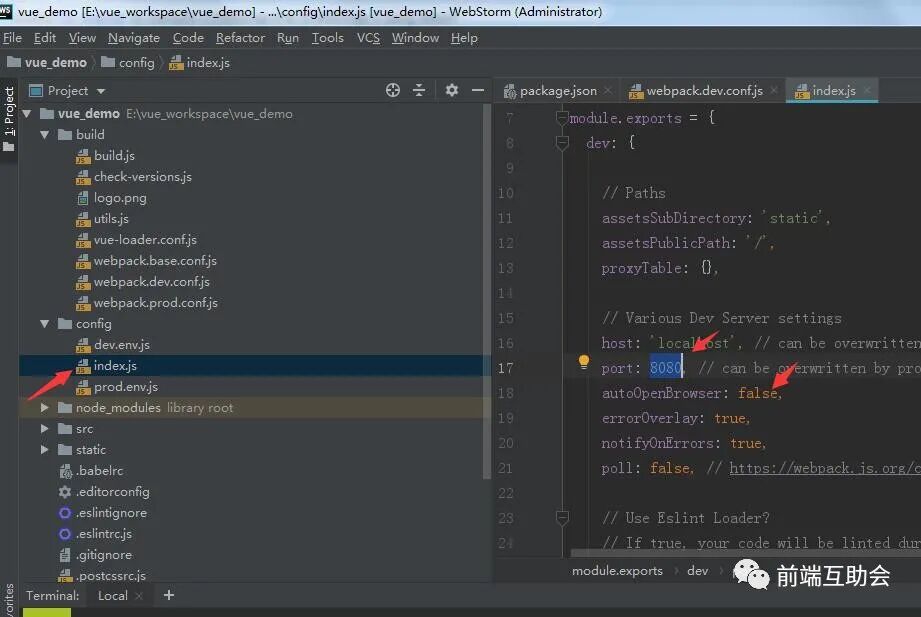The image size is (921, 617).
Task: Open the Help menu
Action: [x=464, y=38]
